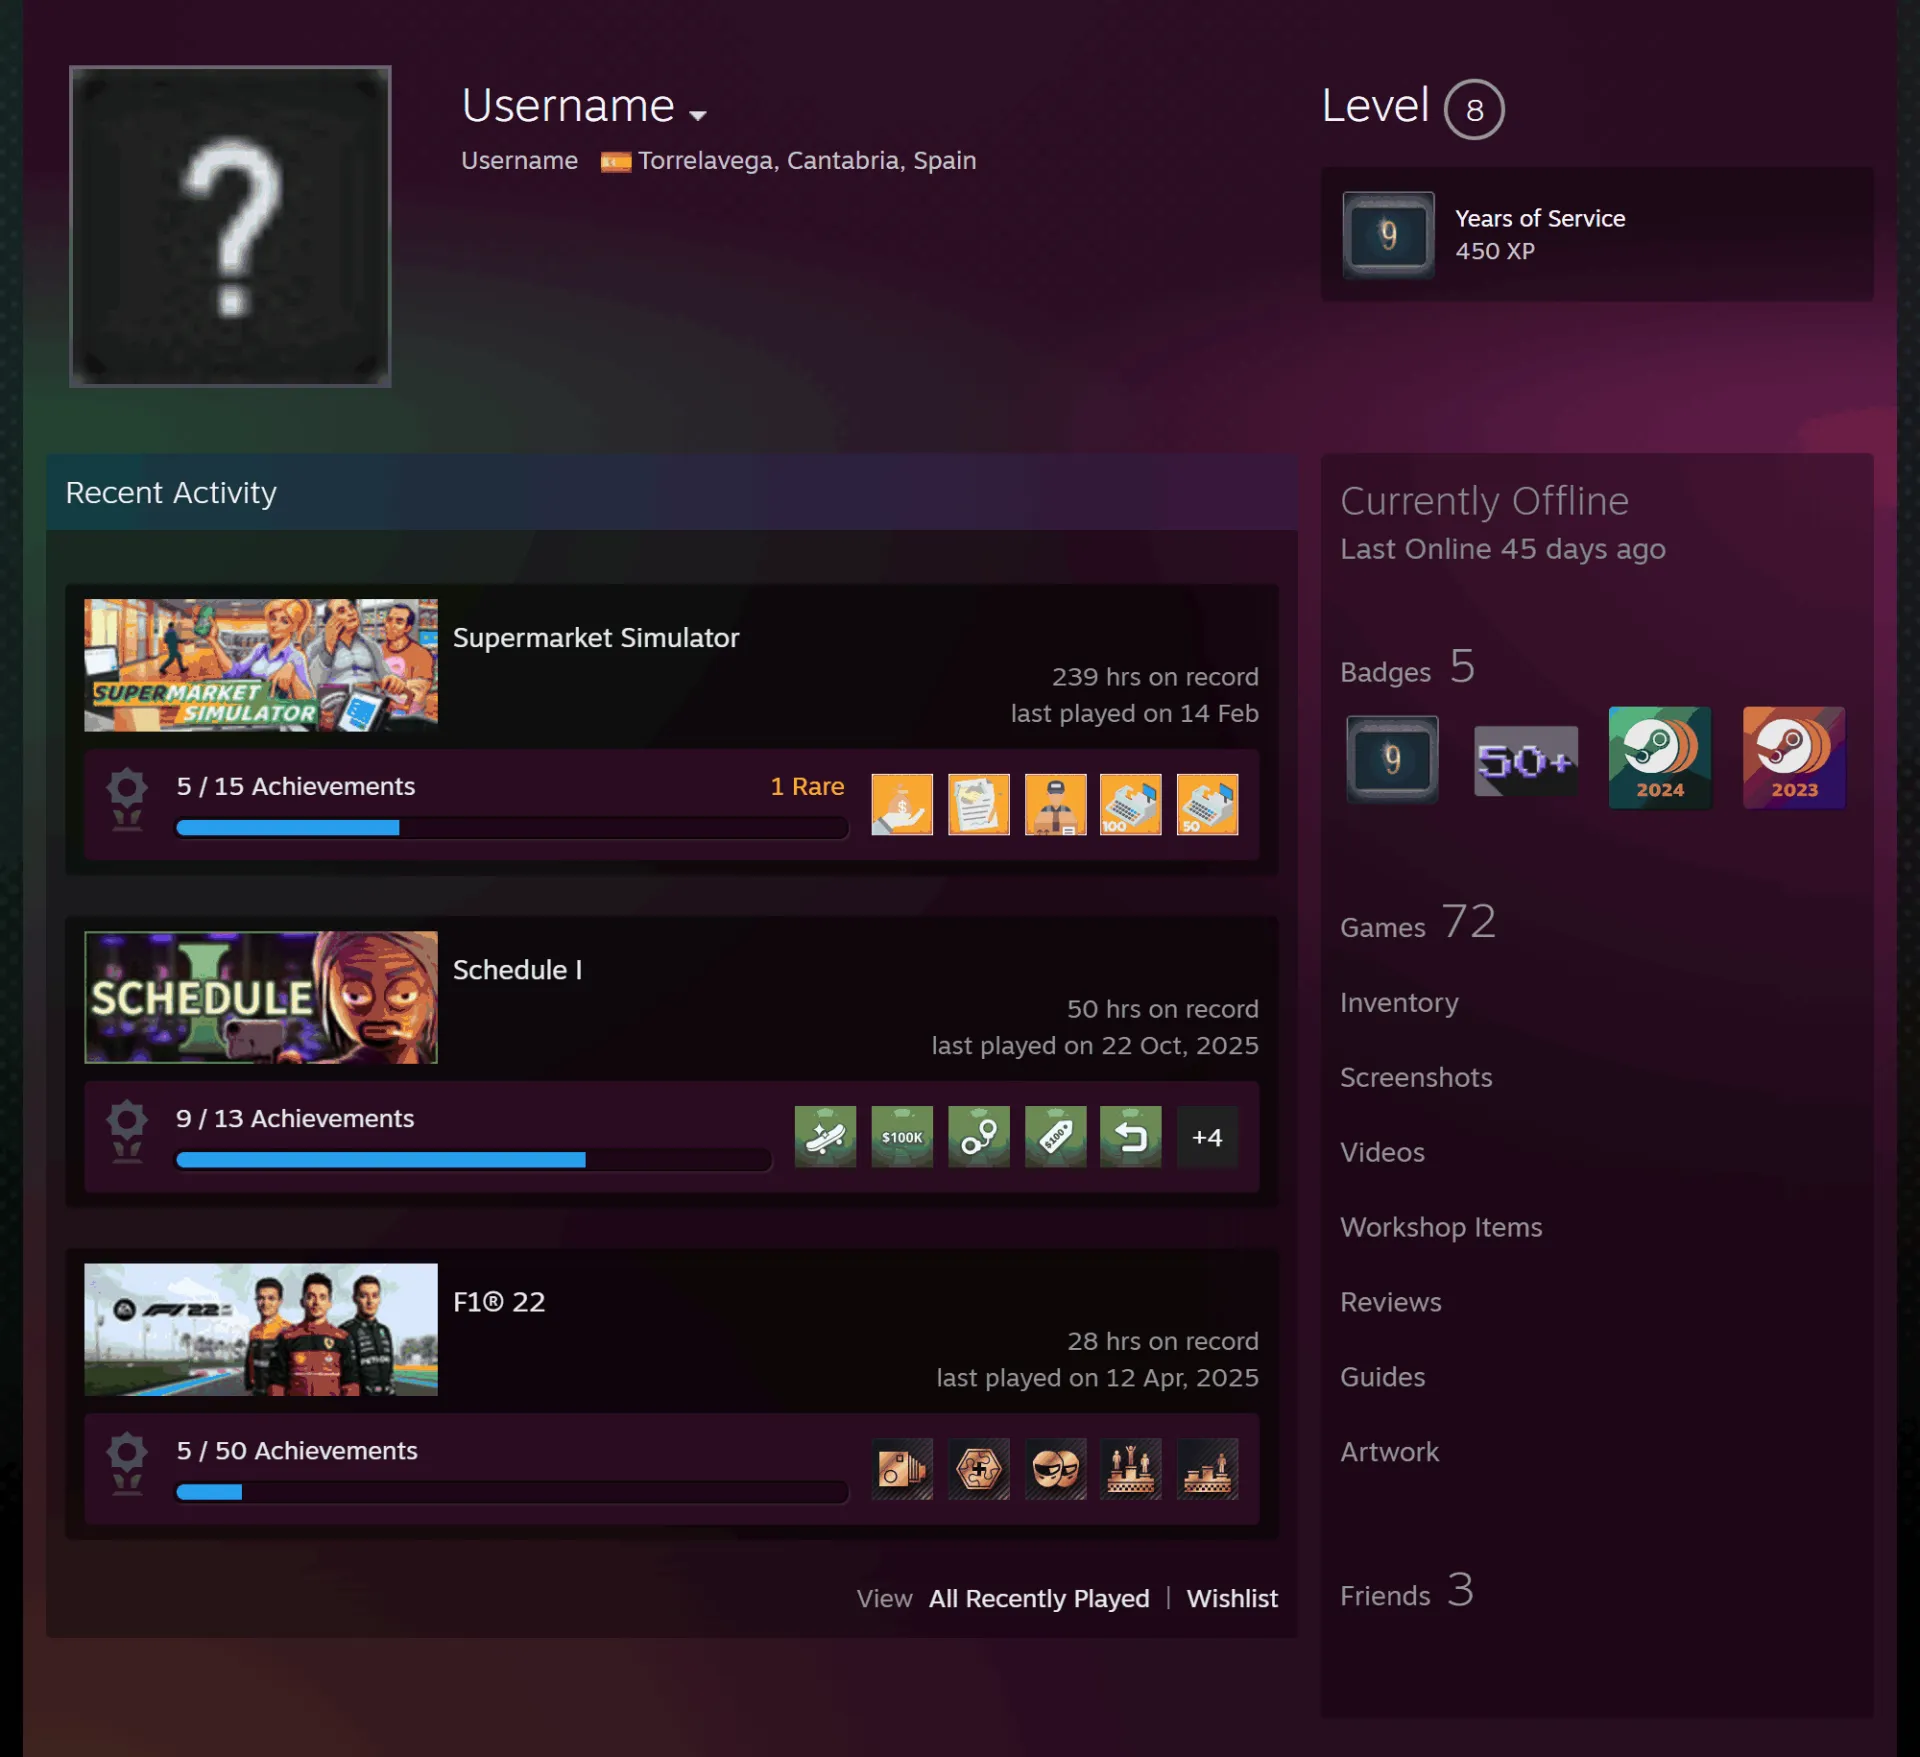
Task: View the return arrow achievement in Schedule I
Action: pyautogui.click(x=1131, y=1136)
